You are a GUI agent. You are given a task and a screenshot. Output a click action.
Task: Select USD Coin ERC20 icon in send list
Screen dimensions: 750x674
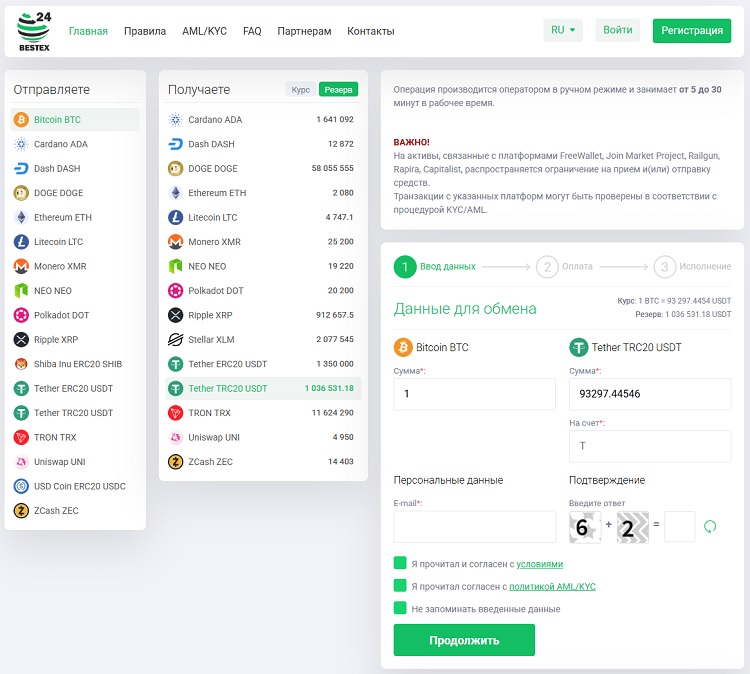pos(21,486)
